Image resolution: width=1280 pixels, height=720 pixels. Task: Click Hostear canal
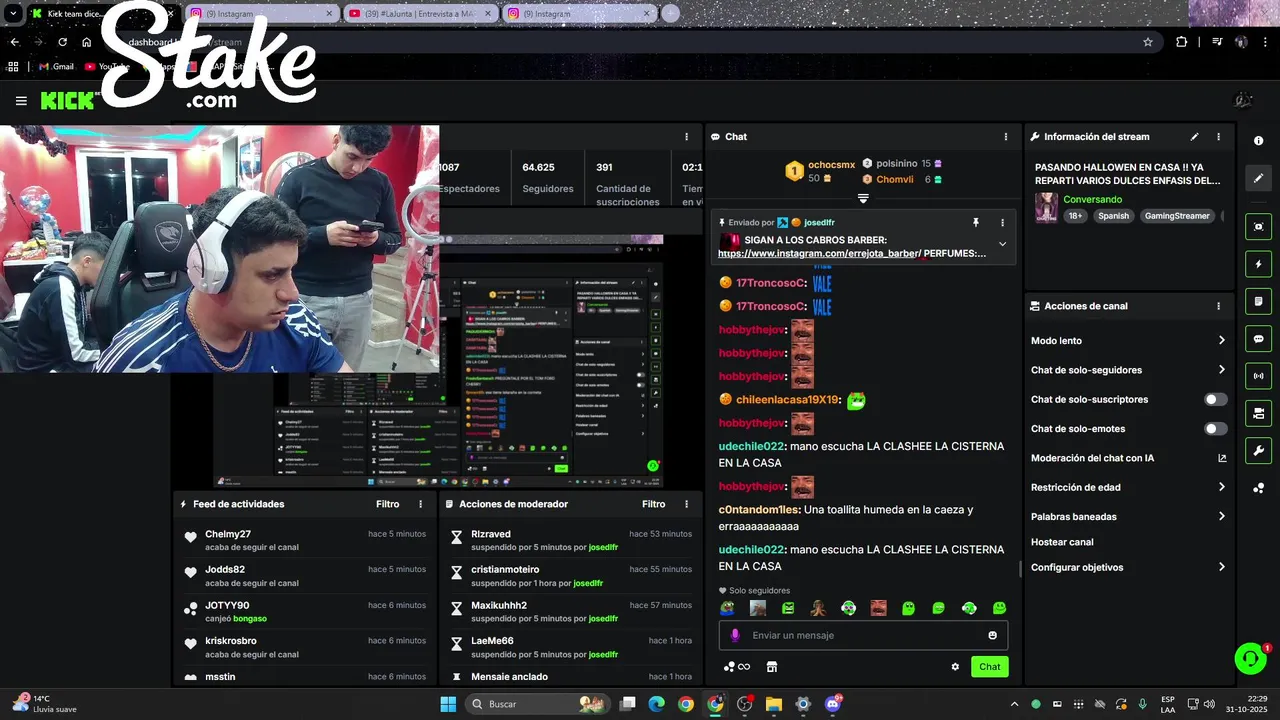tap(1062, 542)
